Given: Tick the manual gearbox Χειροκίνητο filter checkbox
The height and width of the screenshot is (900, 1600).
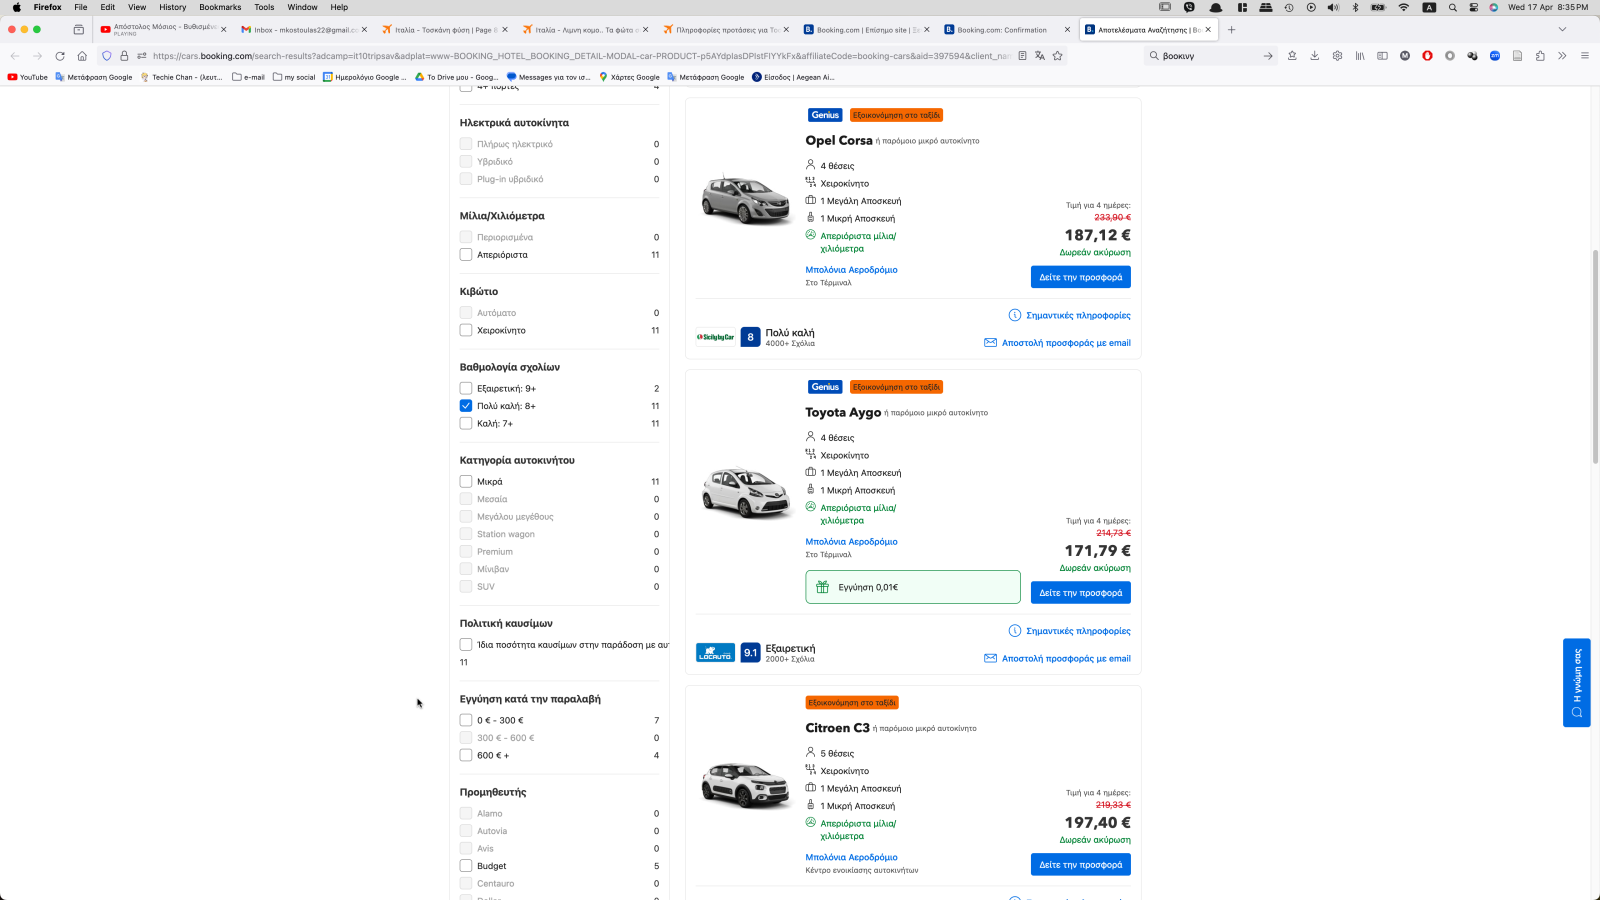Looking at the screenshot, I should pos(466,330).
